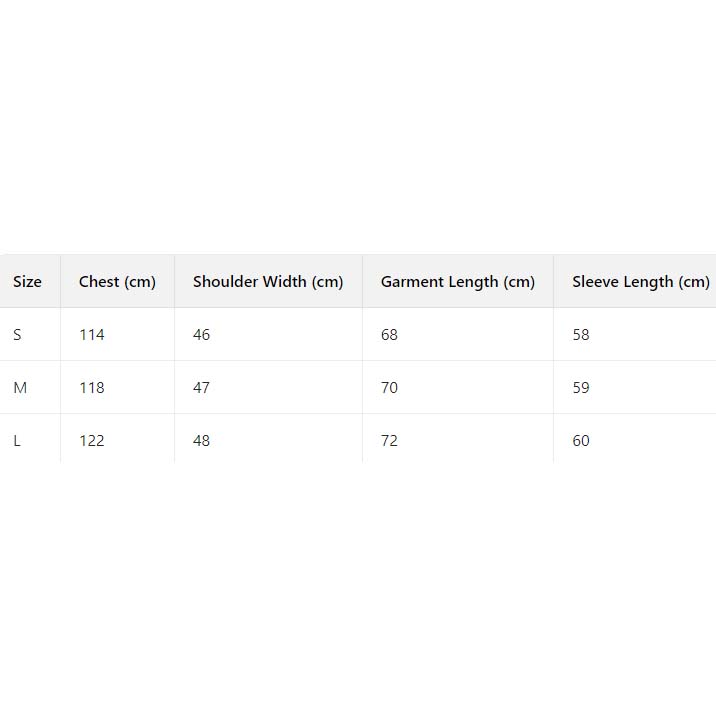
Task: Click the garment length value 72
Action: 389,441
